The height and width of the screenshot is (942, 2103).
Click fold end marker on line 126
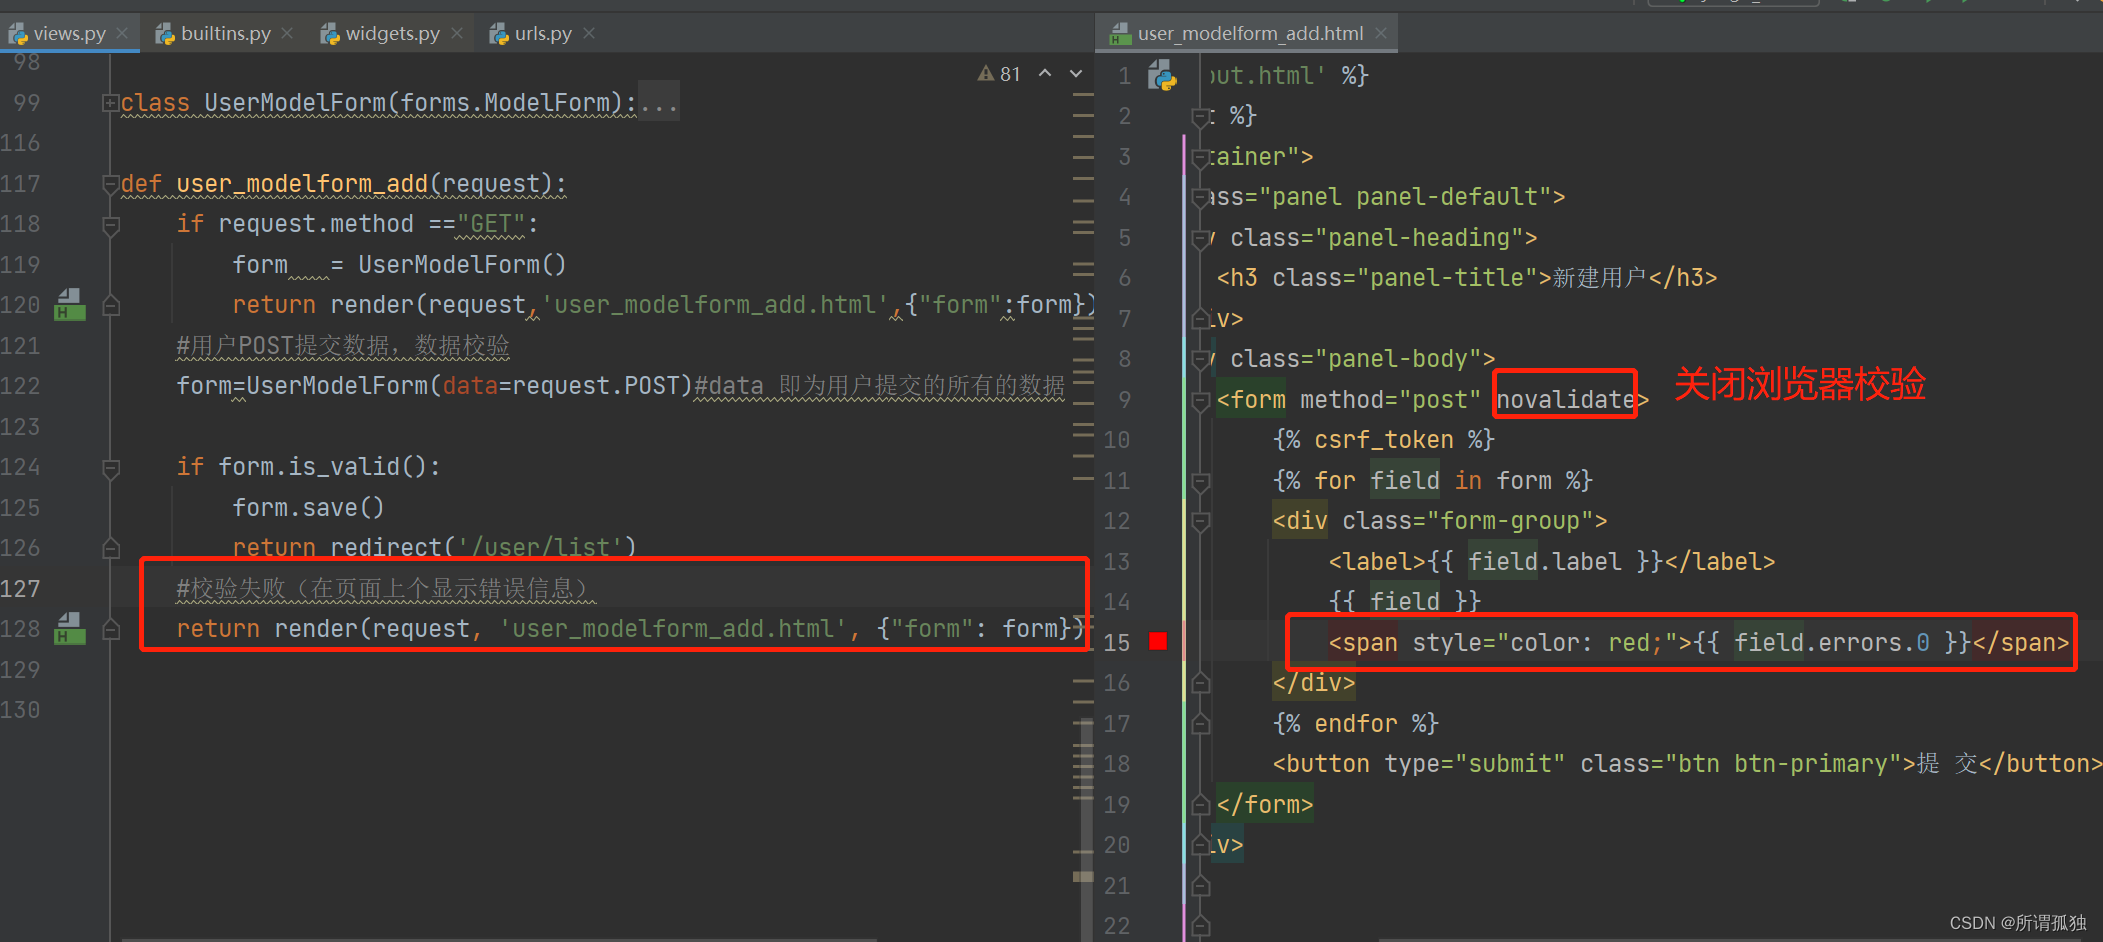(x=111, y=548)
